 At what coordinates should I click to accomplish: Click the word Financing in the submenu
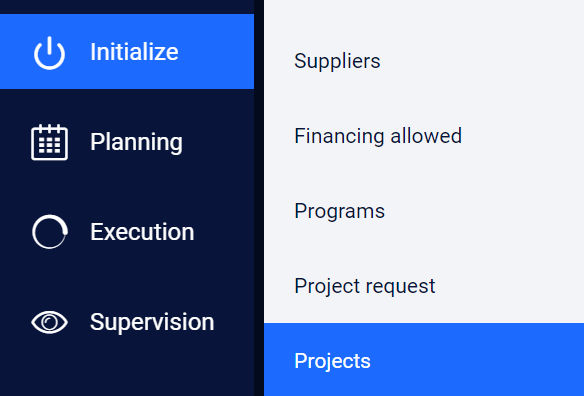[339, 136]
